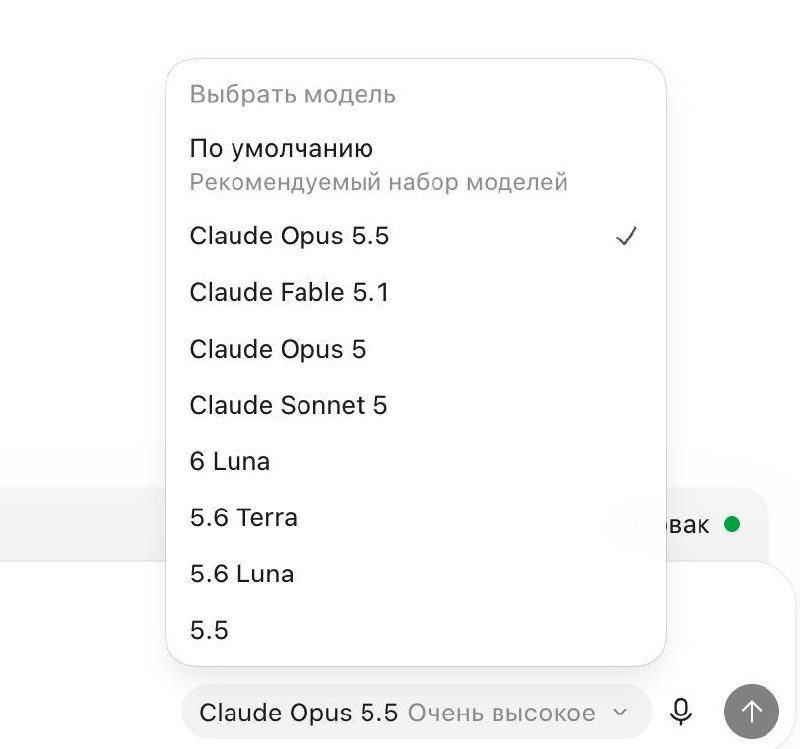Pick Claude Sonnet 5 model

coord(416,405)
